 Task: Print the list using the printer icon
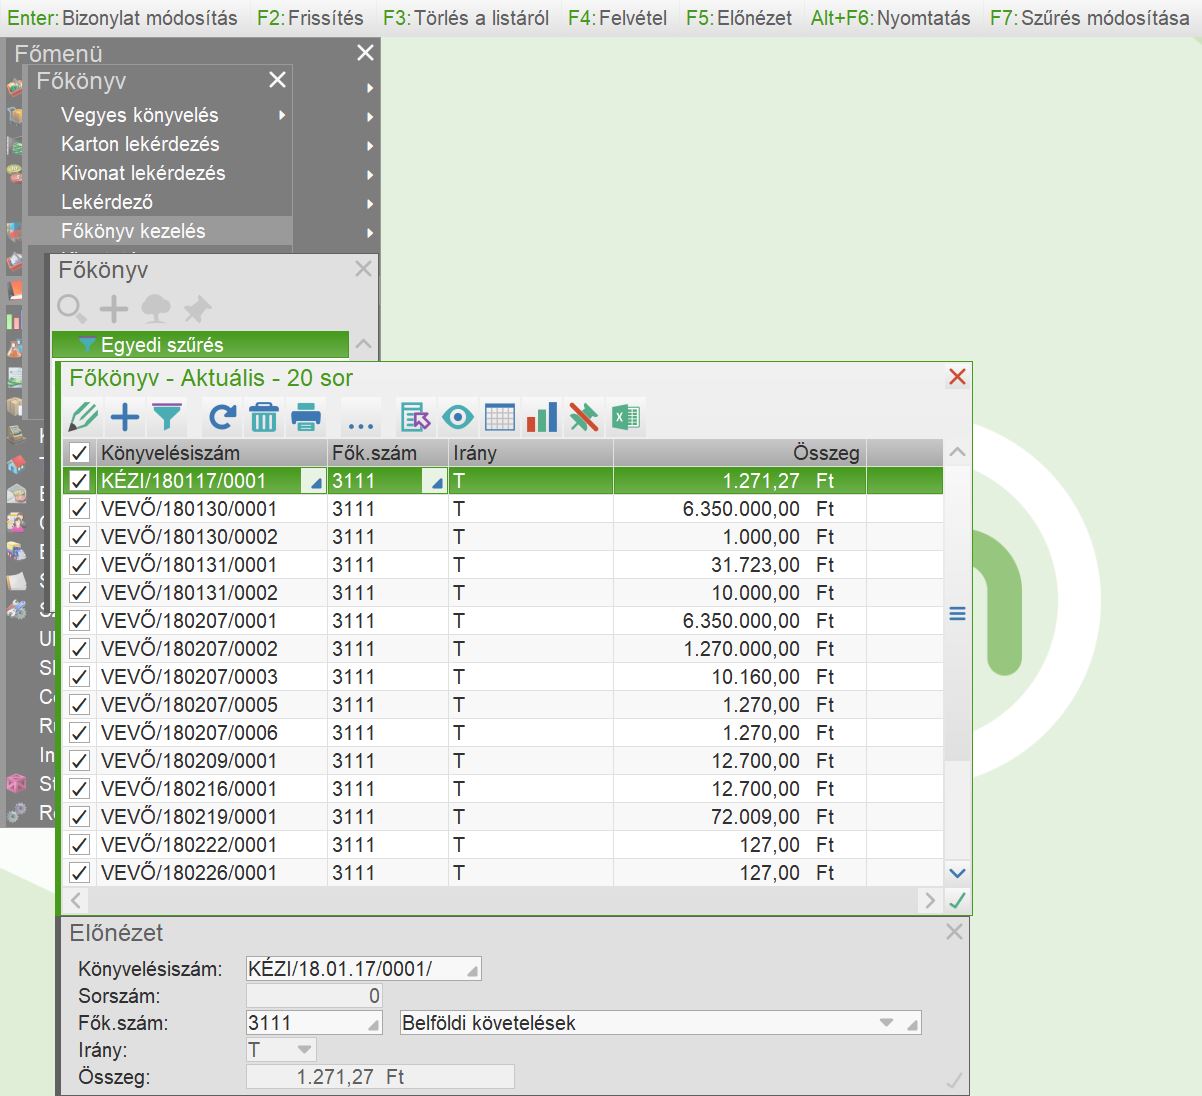(306, 416)
